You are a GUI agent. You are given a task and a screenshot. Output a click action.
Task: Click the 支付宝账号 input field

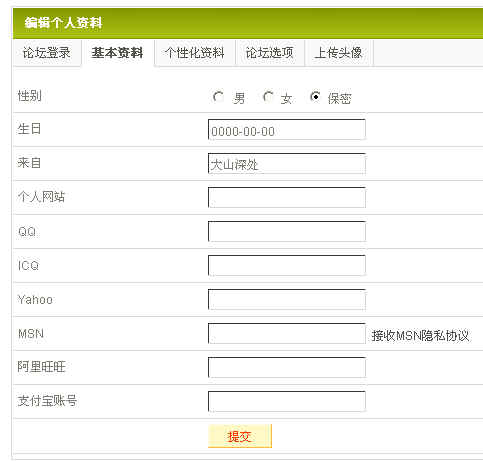(x=287, y=402)
